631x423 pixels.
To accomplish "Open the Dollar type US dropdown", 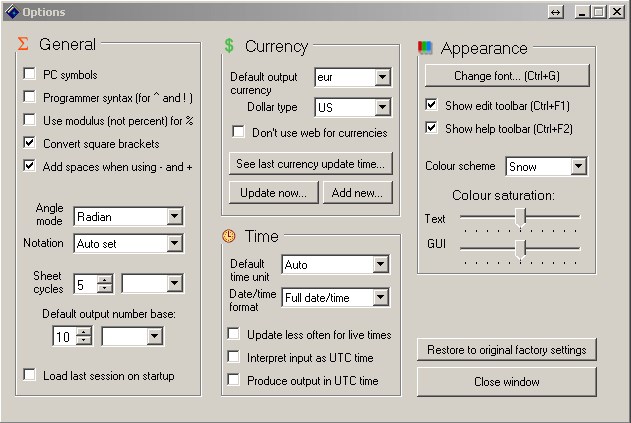I will pos(382,107).
